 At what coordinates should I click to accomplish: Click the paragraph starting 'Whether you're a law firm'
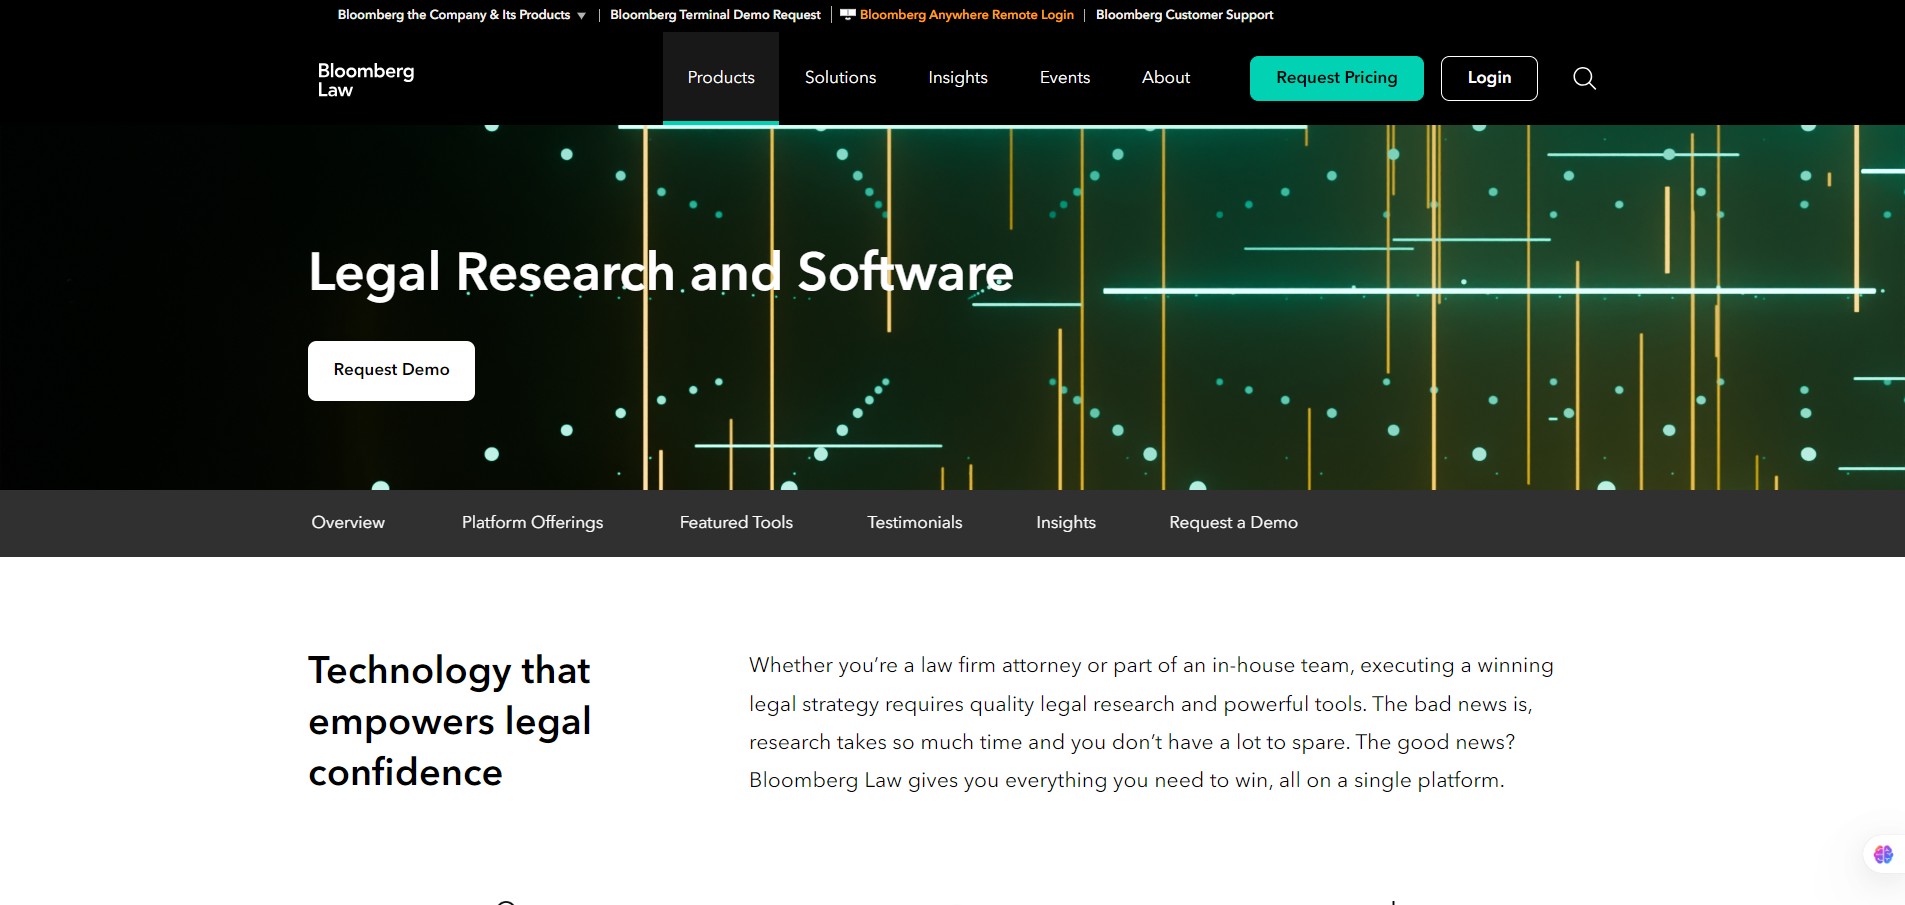pos(1151,723)
